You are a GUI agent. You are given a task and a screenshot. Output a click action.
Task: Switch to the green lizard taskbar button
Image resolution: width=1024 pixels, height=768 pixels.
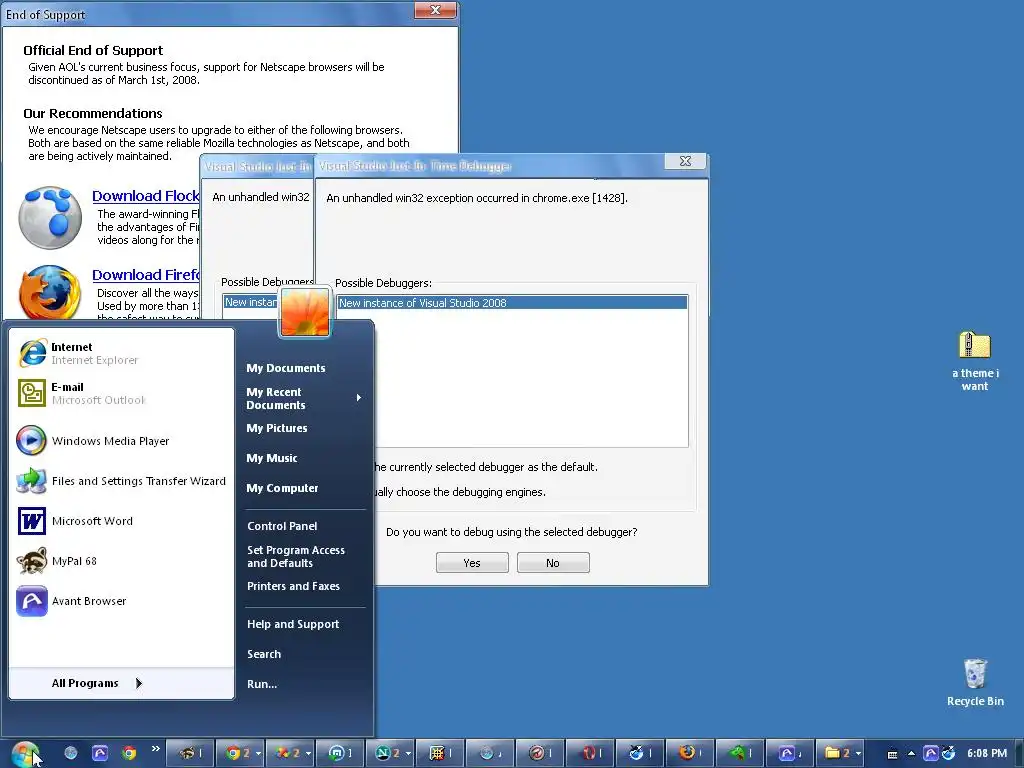pyautogui.click(x=740, y=753)
